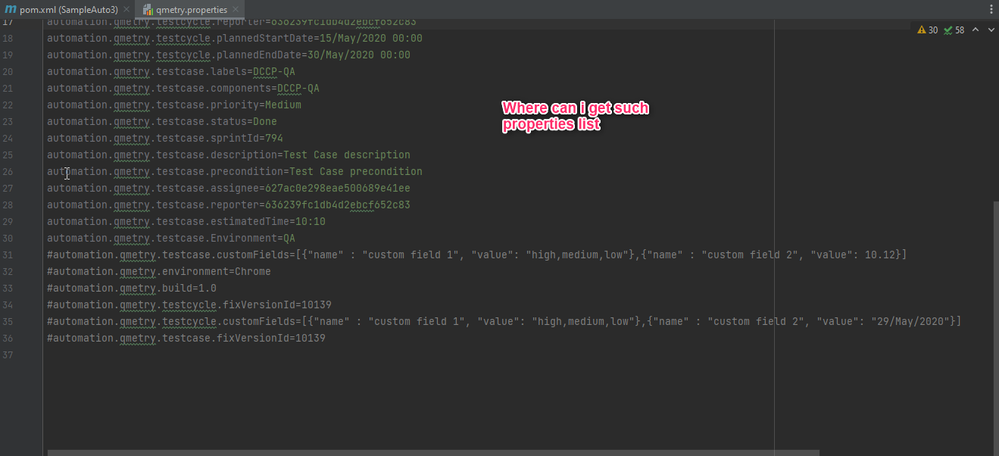Click the testcase.assignee line

229,188
